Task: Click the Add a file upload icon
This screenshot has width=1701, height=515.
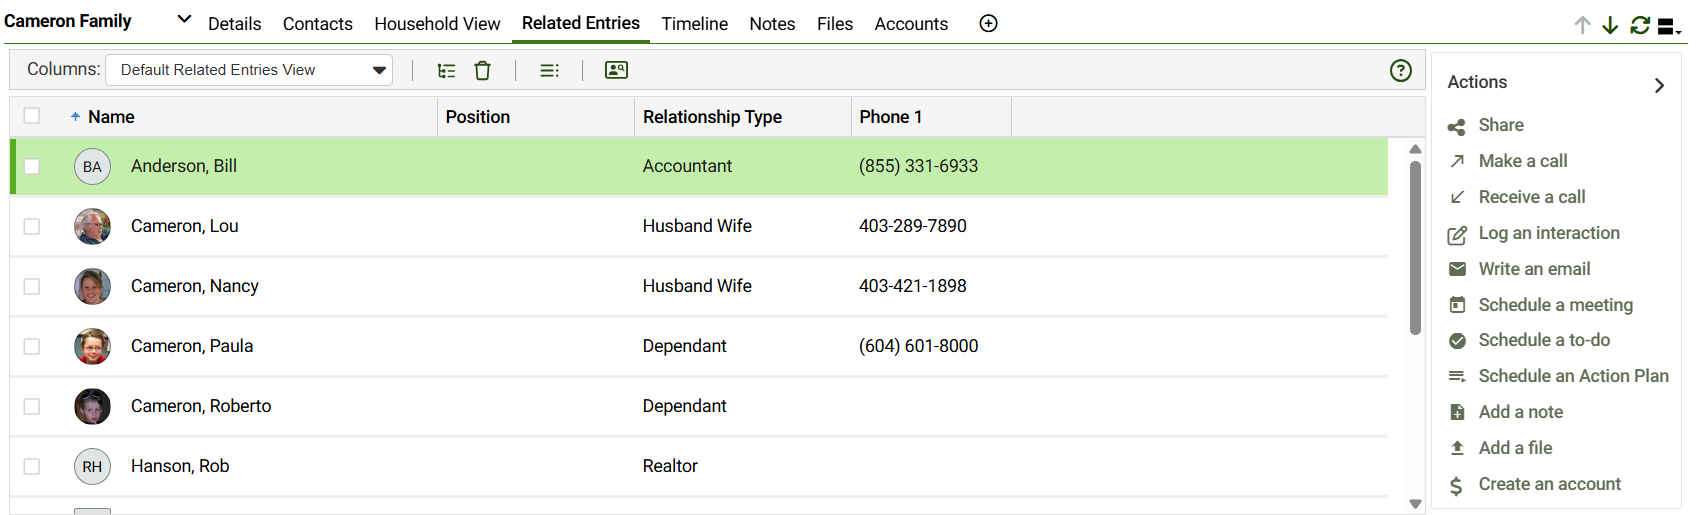Action: click(x=1457, y=448)
